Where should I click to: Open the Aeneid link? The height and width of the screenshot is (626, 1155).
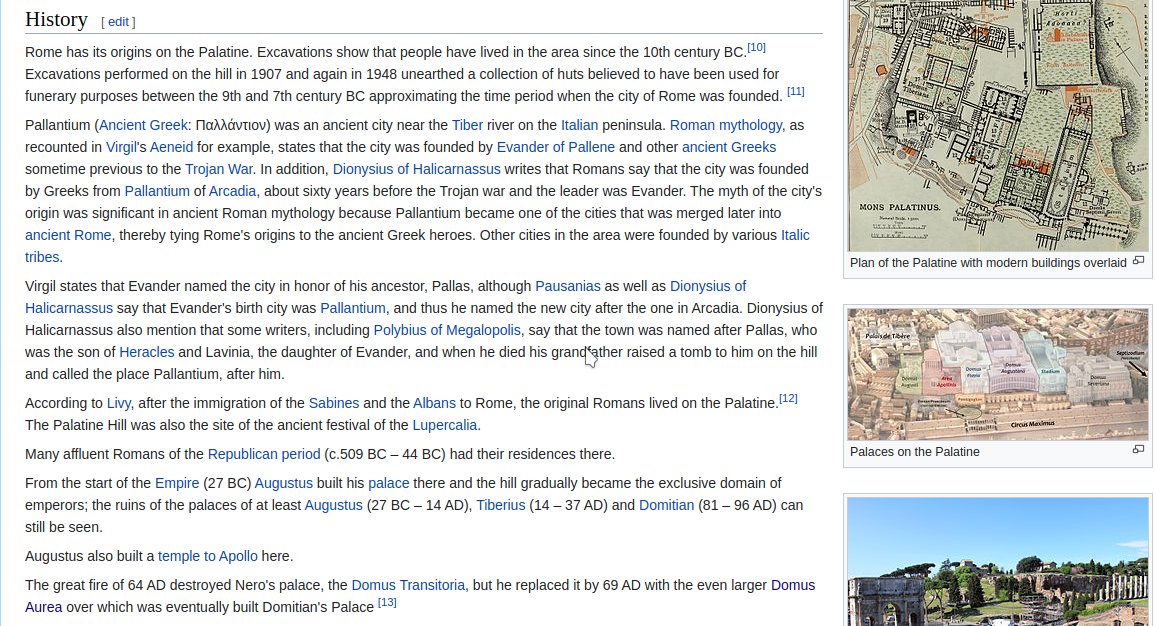click(x=171, y=147)
